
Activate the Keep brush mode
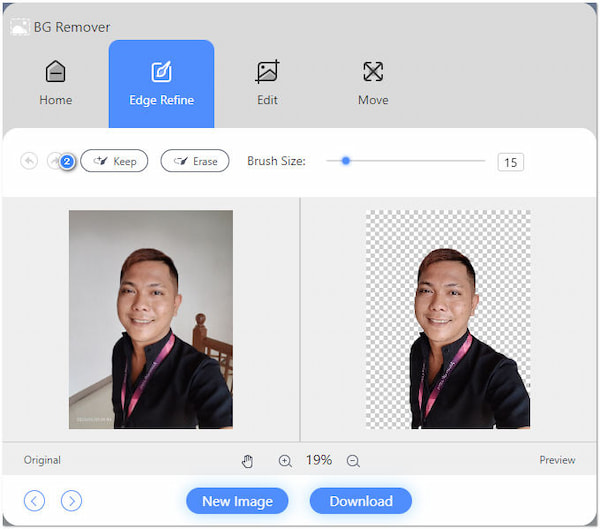pyautogui.click(x=114, y=161)
